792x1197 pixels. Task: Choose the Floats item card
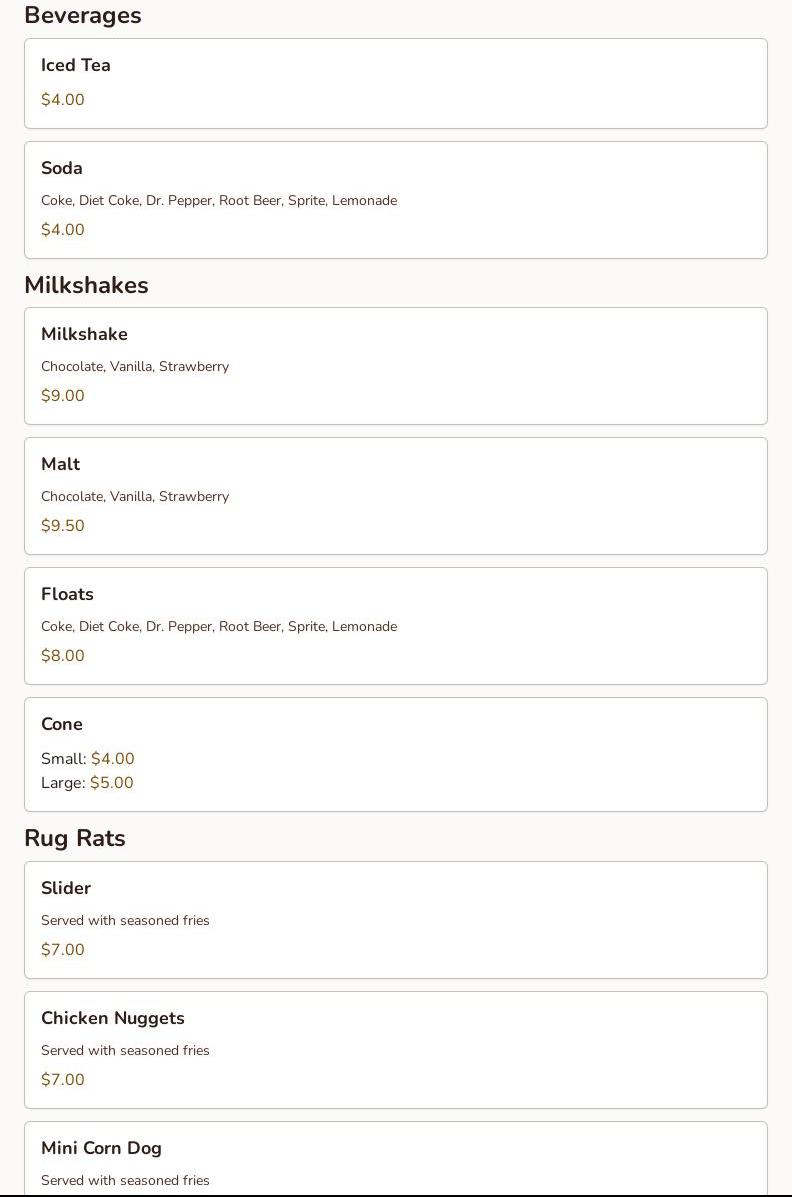coord(396,626)
